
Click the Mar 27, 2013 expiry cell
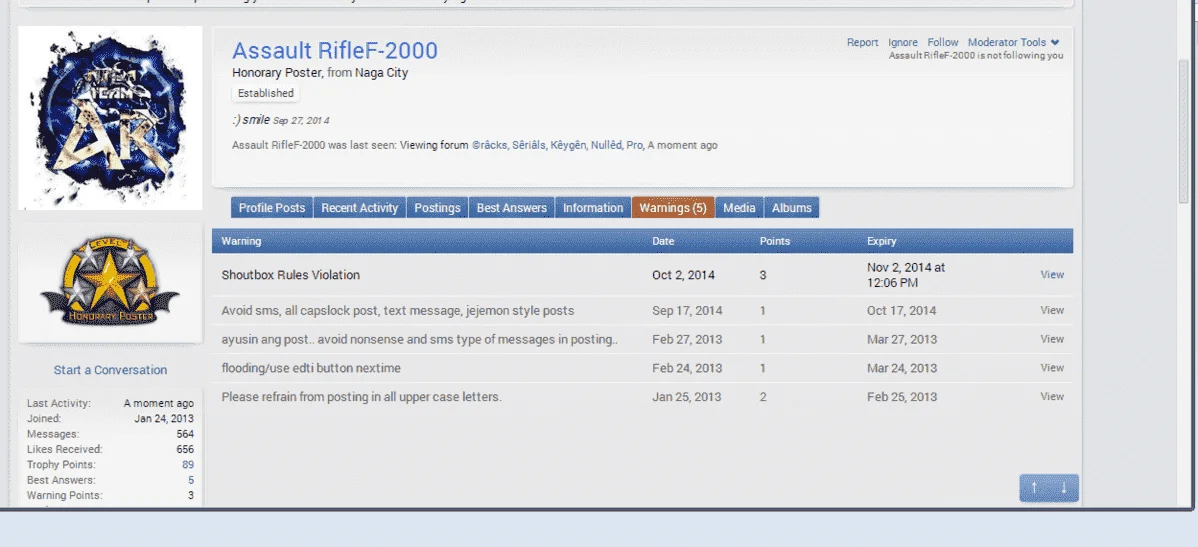(902, 339)
